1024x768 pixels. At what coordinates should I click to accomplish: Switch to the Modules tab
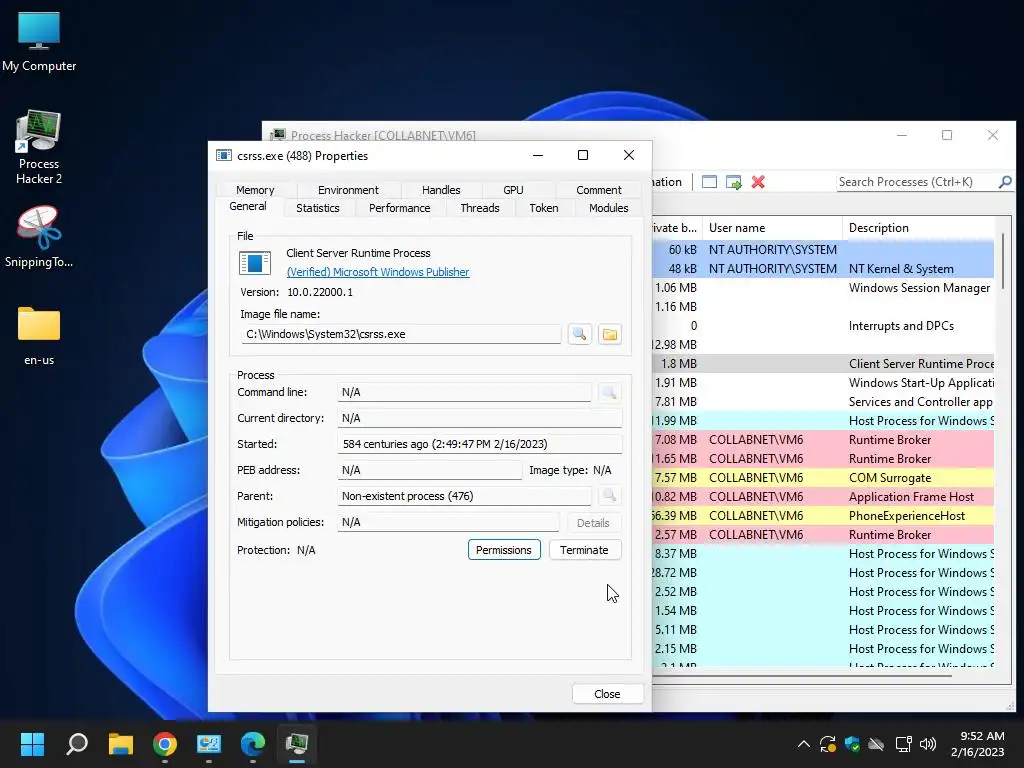(609, 208)
